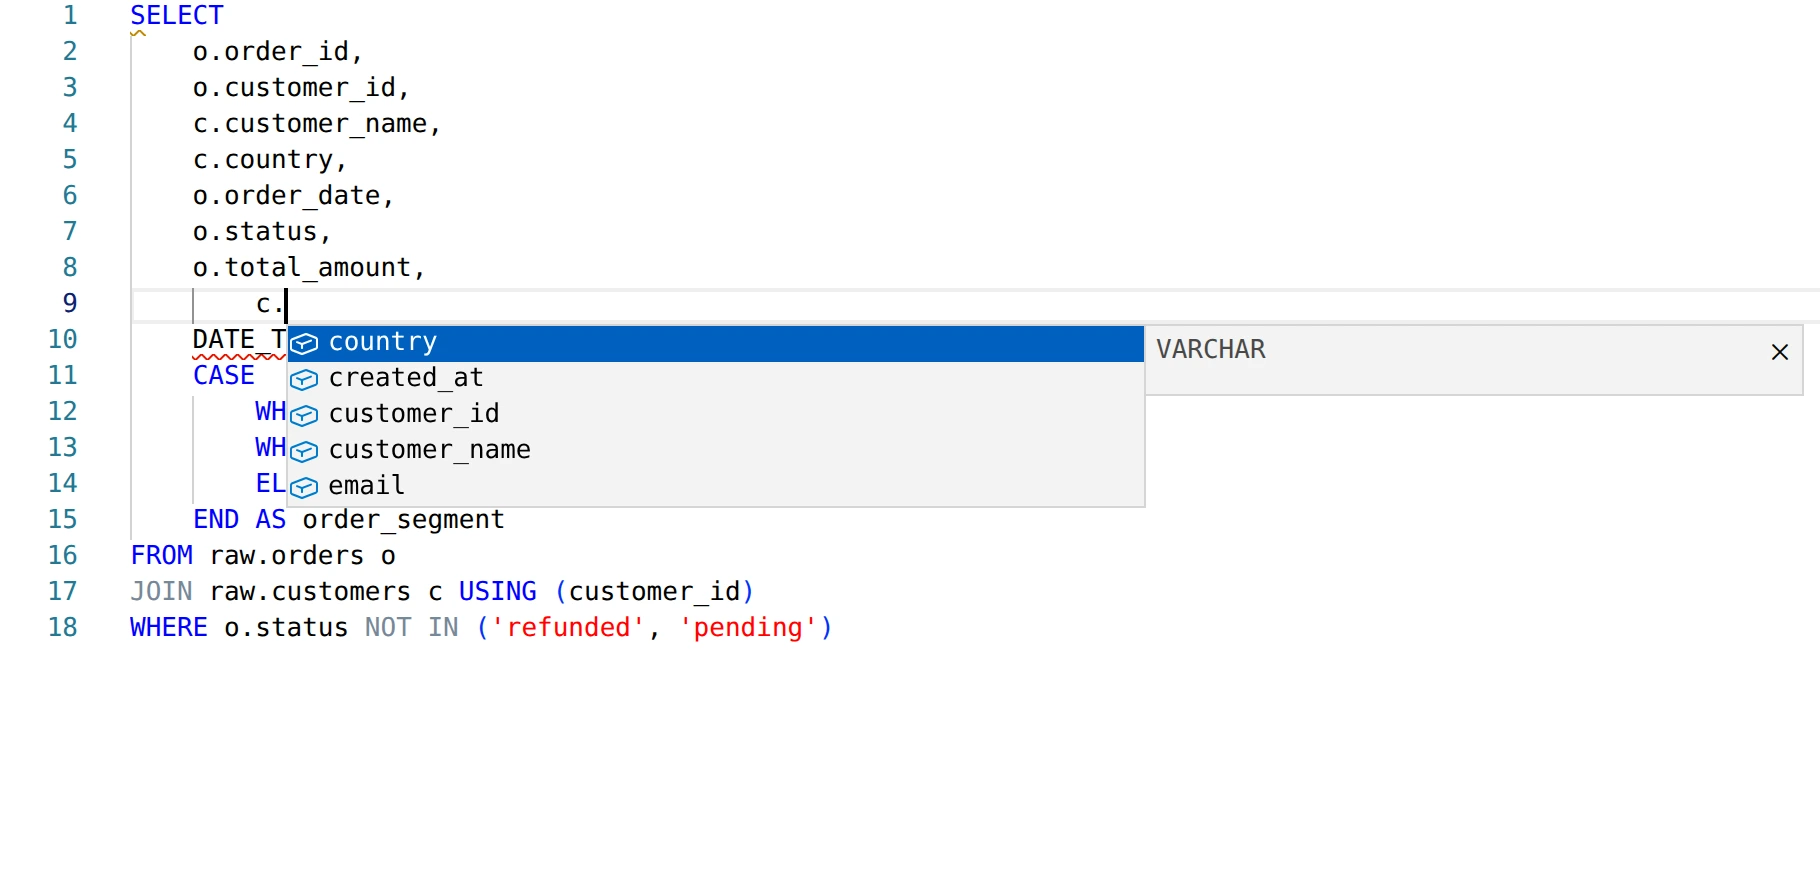This screenshot has height=880, width=1820.
Task: Select 'customer_name' completion item
Action: pyautogui.click(x=716, y=451)
